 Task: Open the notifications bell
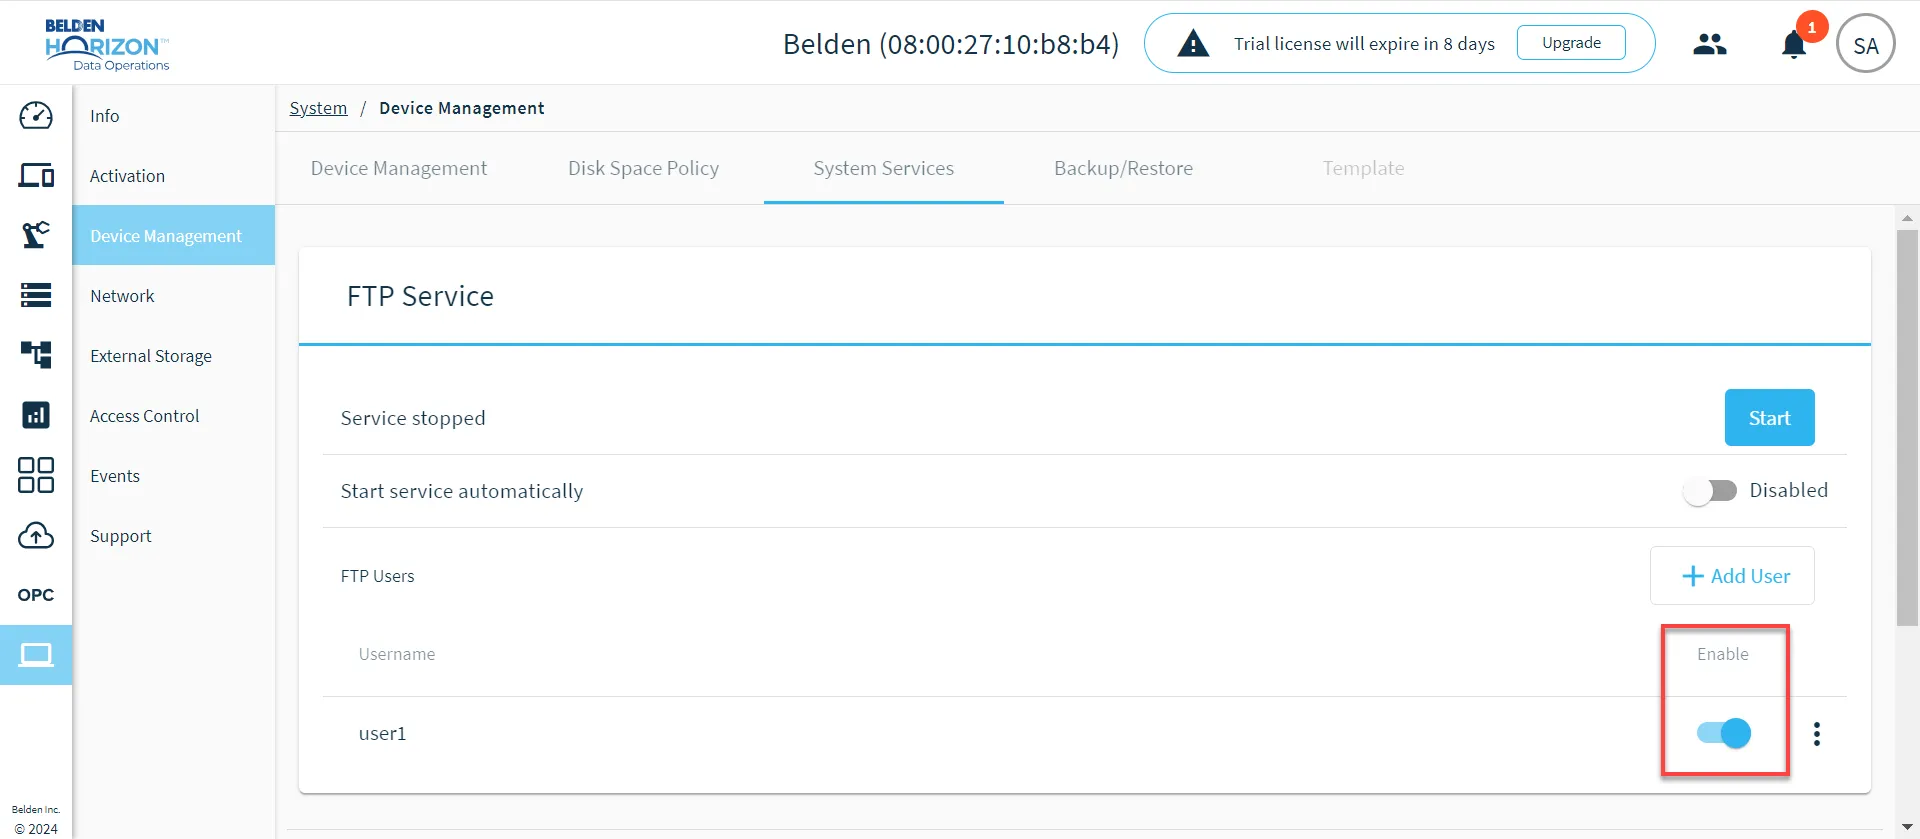tap(1794, 45)
